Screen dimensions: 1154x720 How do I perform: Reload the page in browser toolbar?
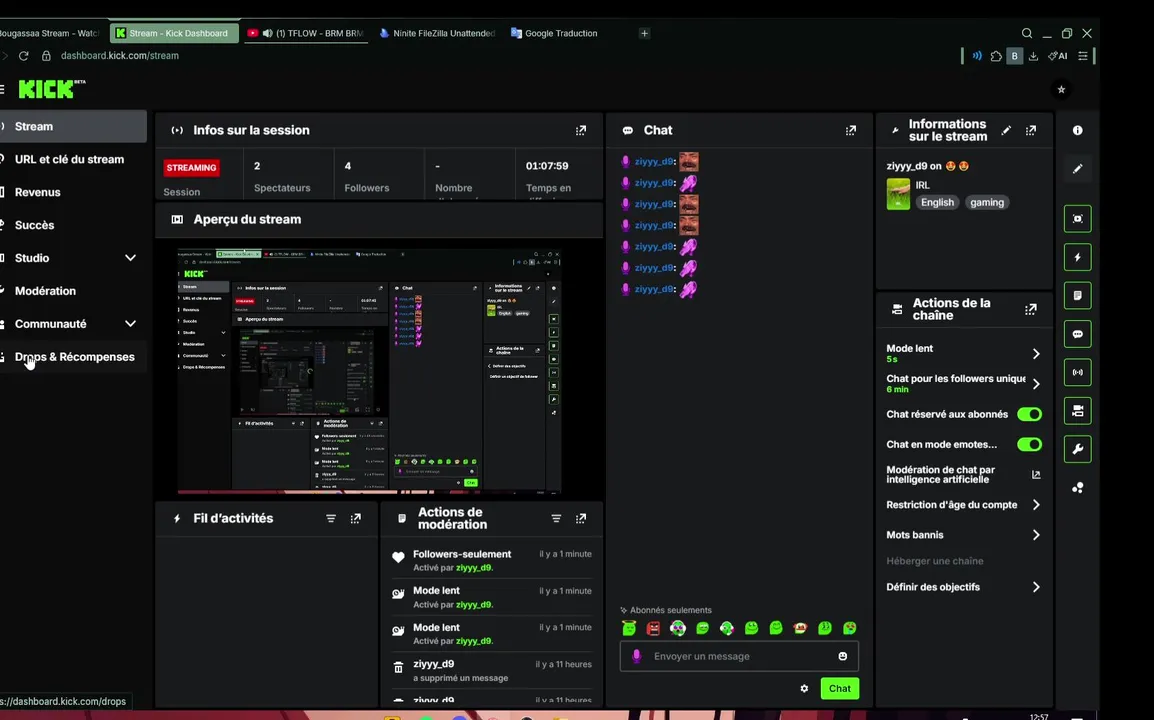click(x=24, y=56)
